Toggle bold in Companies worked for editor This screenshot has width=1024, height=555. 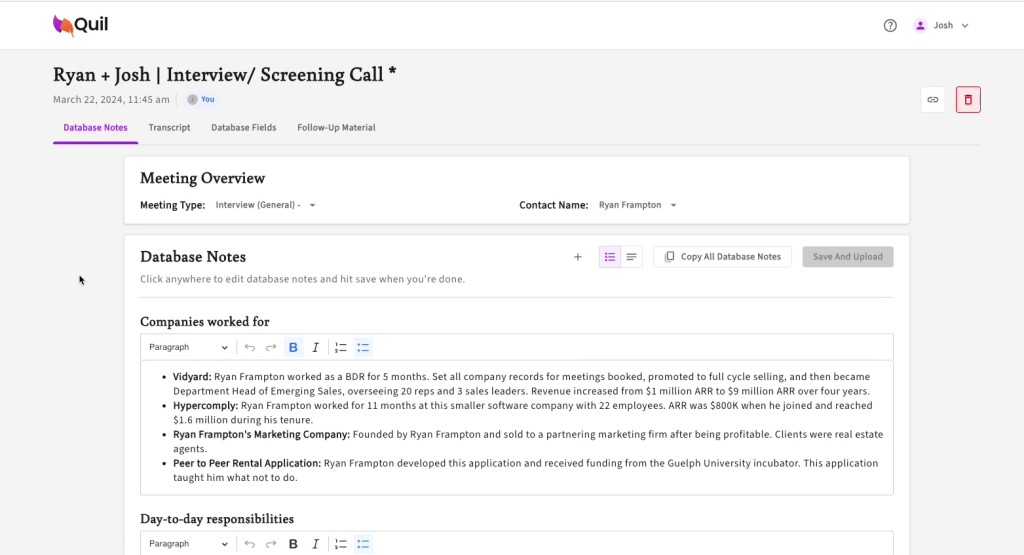coord(293,347)
